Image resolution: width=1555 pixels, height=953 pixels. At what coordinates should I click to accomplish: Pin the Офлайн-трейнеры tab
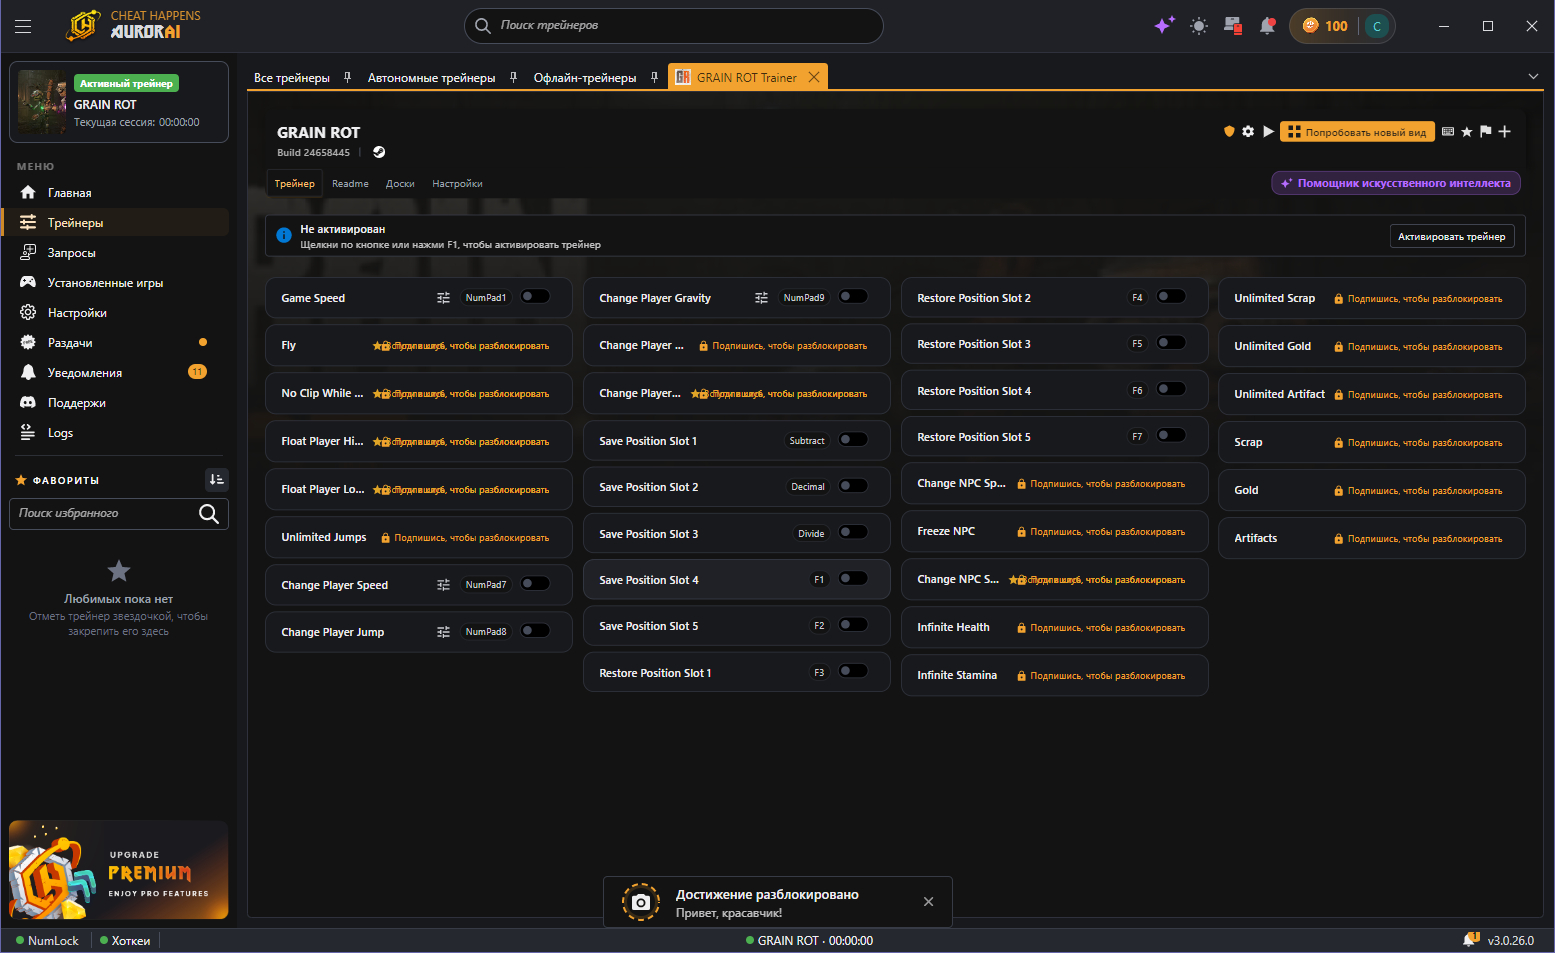654,77
